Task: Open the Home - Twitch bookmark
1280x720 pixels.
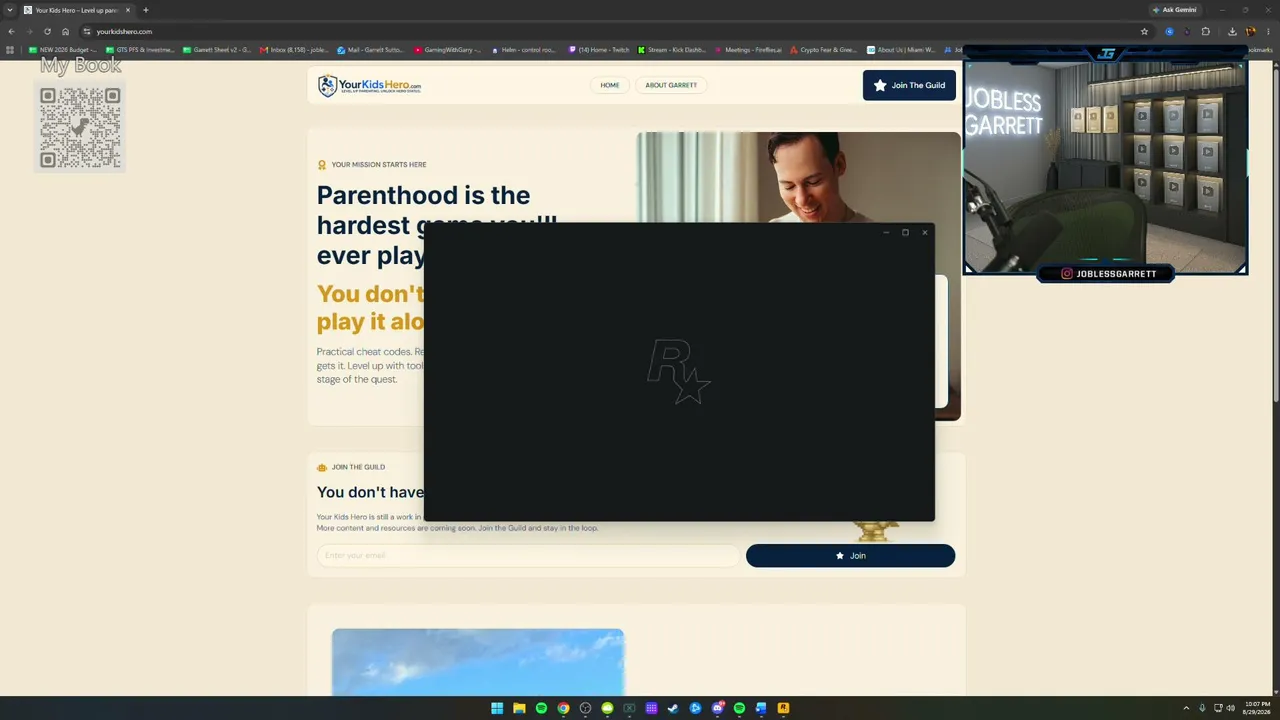Action: pos(599,50)
